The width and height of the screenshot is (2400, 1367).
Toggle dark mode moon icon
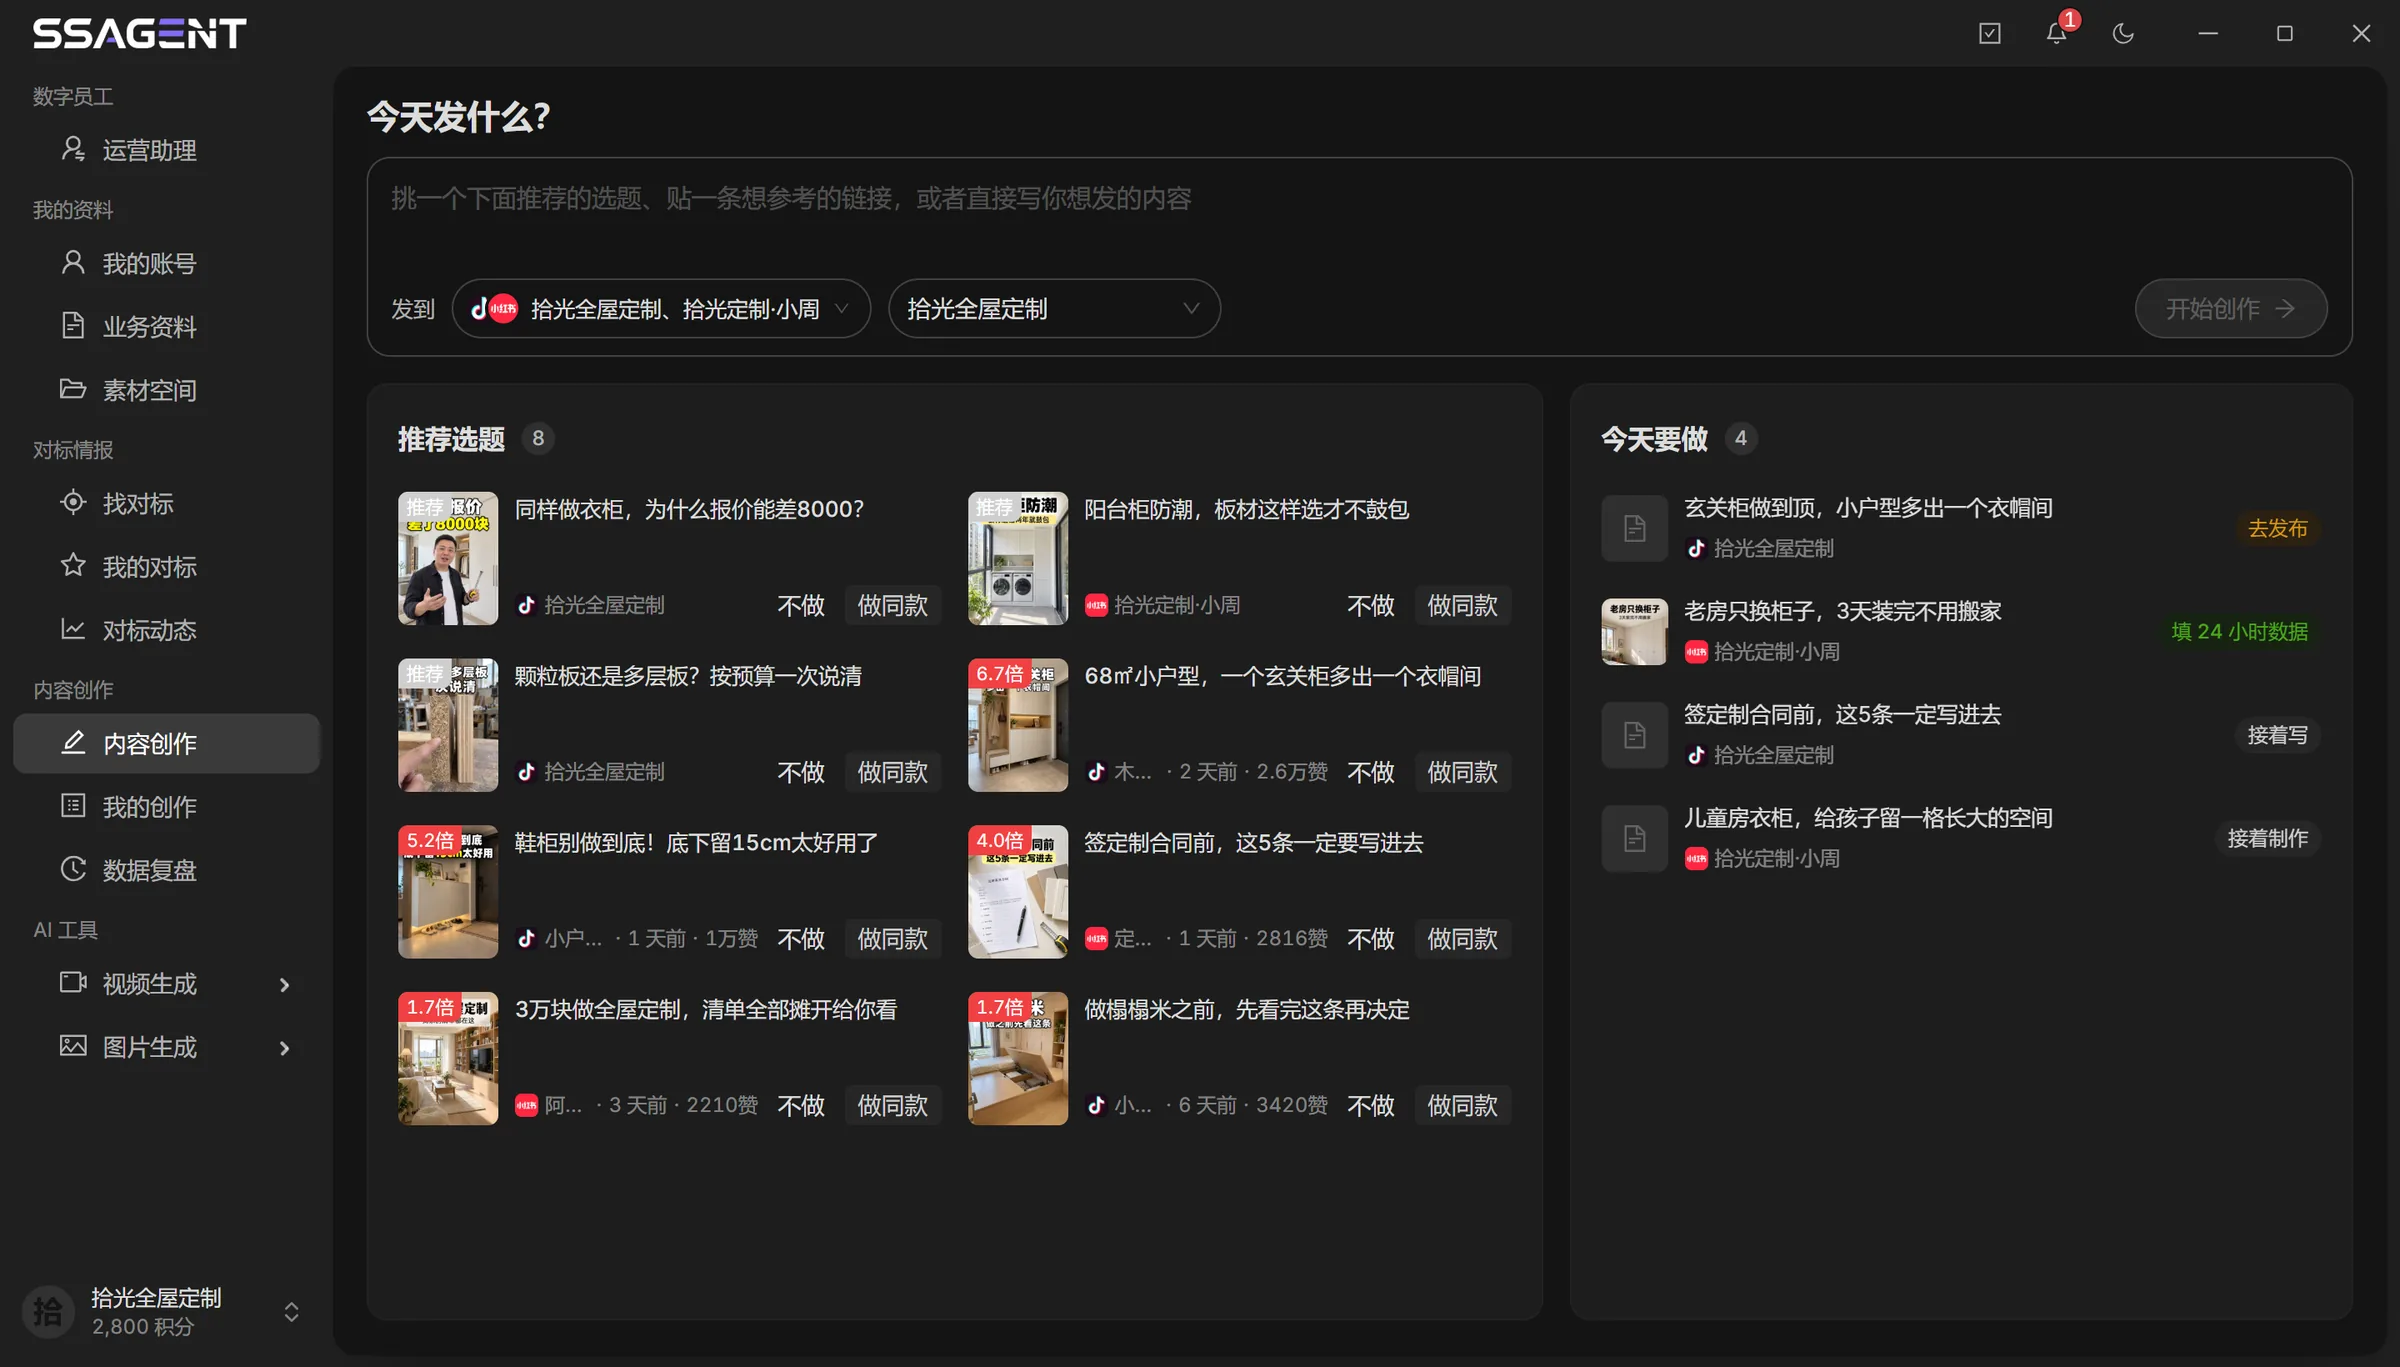click(2123, 33)
